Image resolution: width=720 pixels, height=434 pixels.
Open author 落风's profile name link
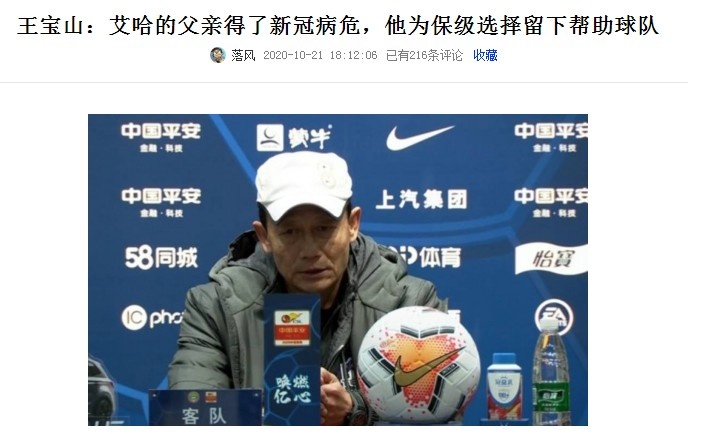coord(243,56)
